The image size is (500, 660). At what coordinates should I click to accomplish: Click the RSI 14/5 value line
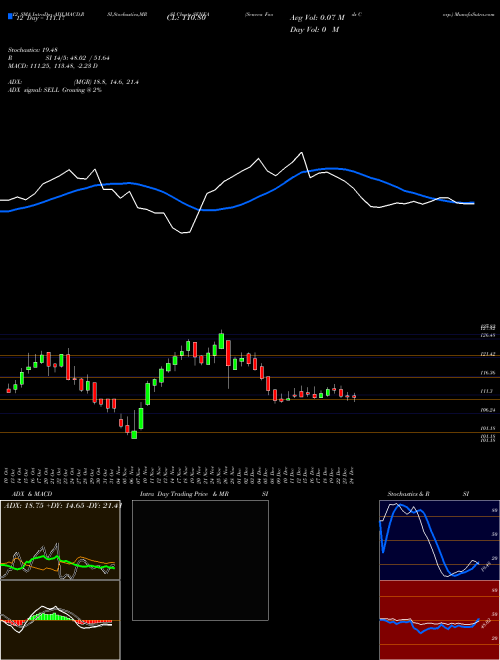(59, 58)
